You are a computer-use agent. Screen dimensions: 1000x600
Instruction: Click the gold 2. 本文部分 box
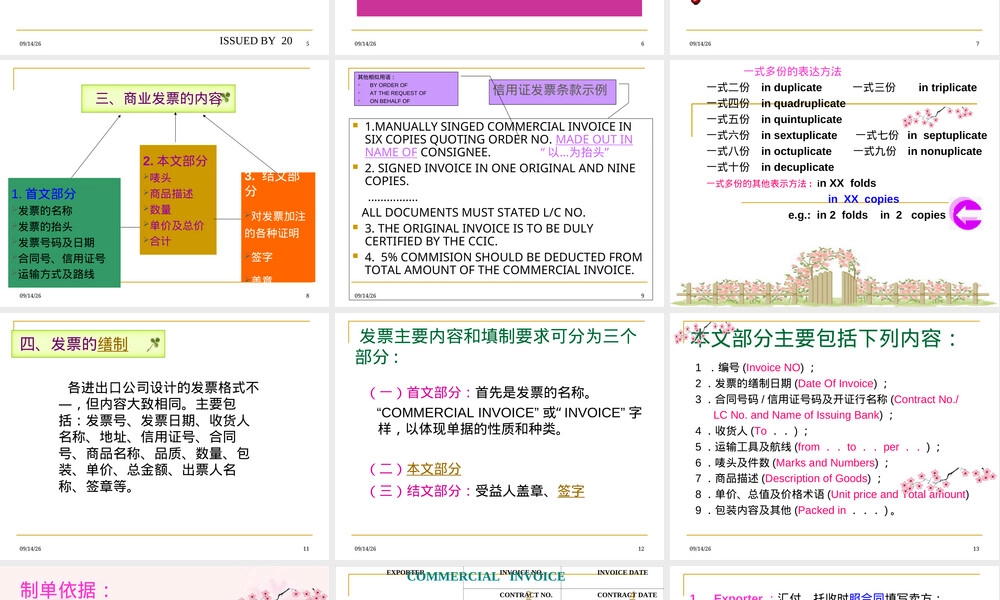coord(178,200)
